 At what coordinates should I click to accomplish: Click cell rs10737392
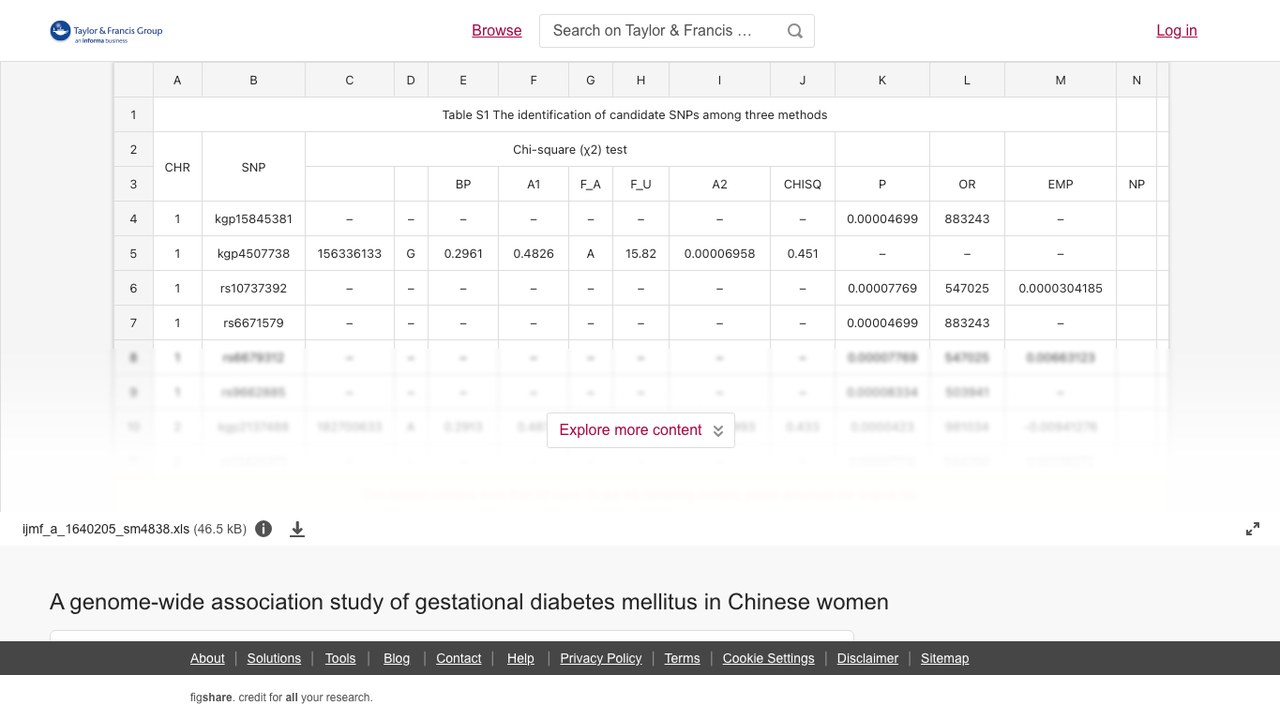tap(253, 288)
